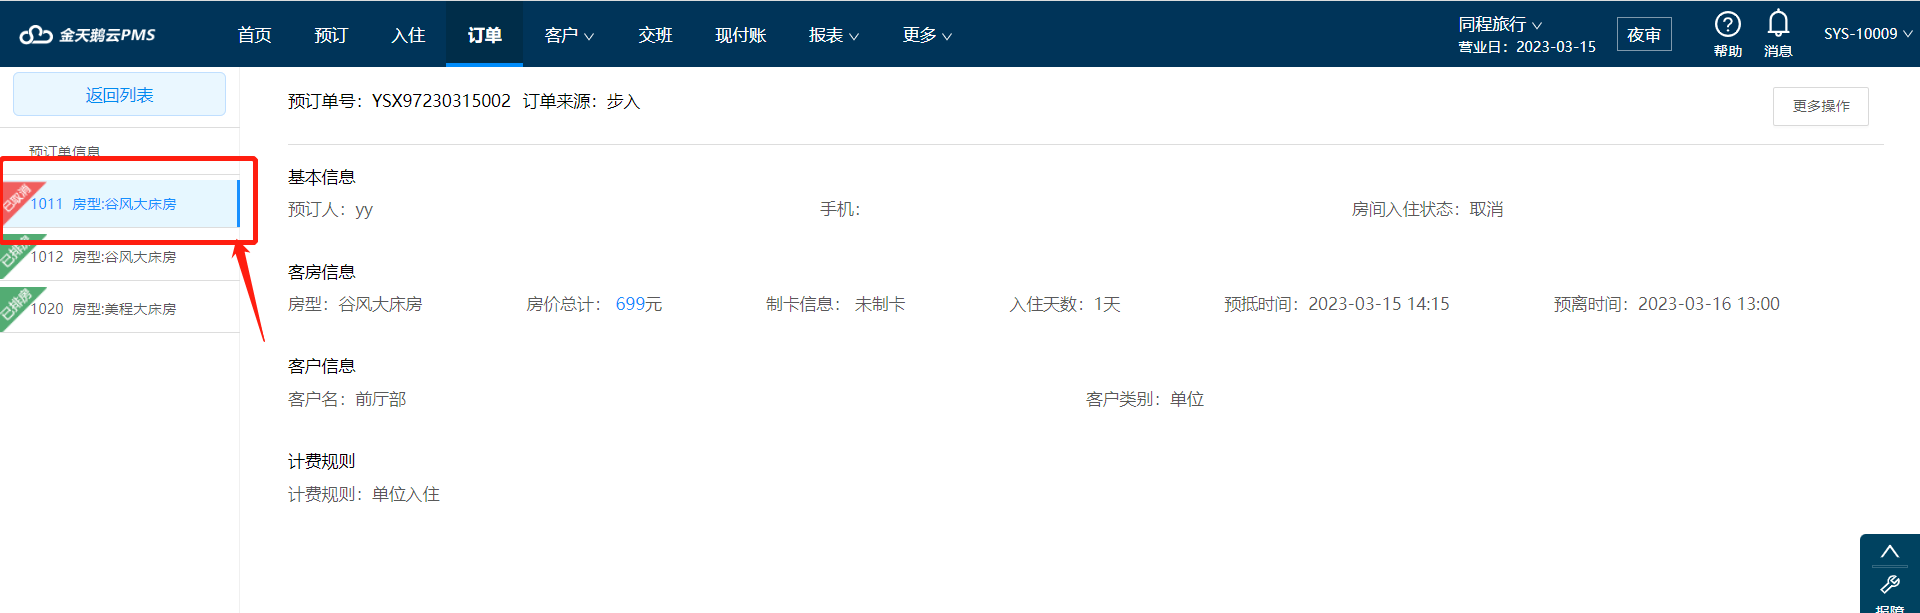Screen dimensions: 1920x613
Task: Open the 入住 menu item
Action: click(408, 35)
